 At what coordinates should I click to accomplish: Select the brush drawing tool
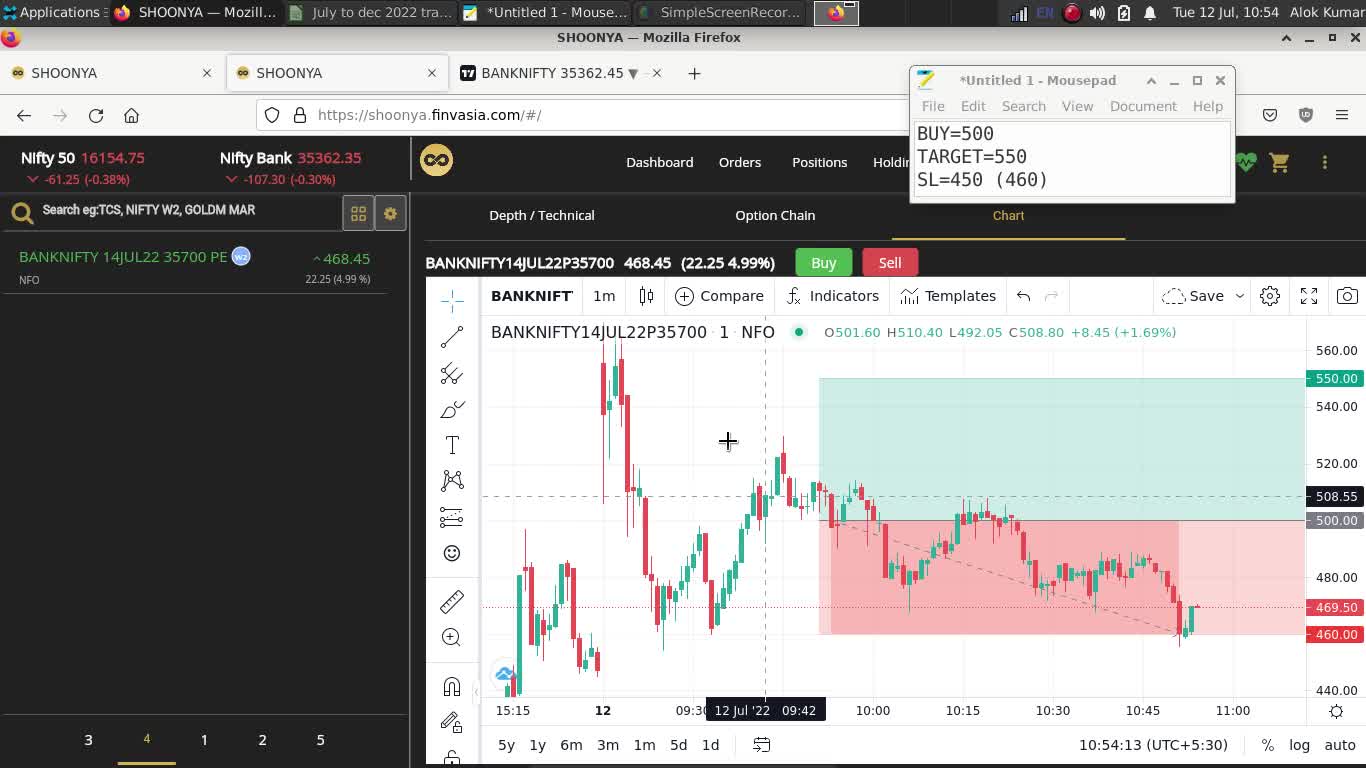pos(452,409)
